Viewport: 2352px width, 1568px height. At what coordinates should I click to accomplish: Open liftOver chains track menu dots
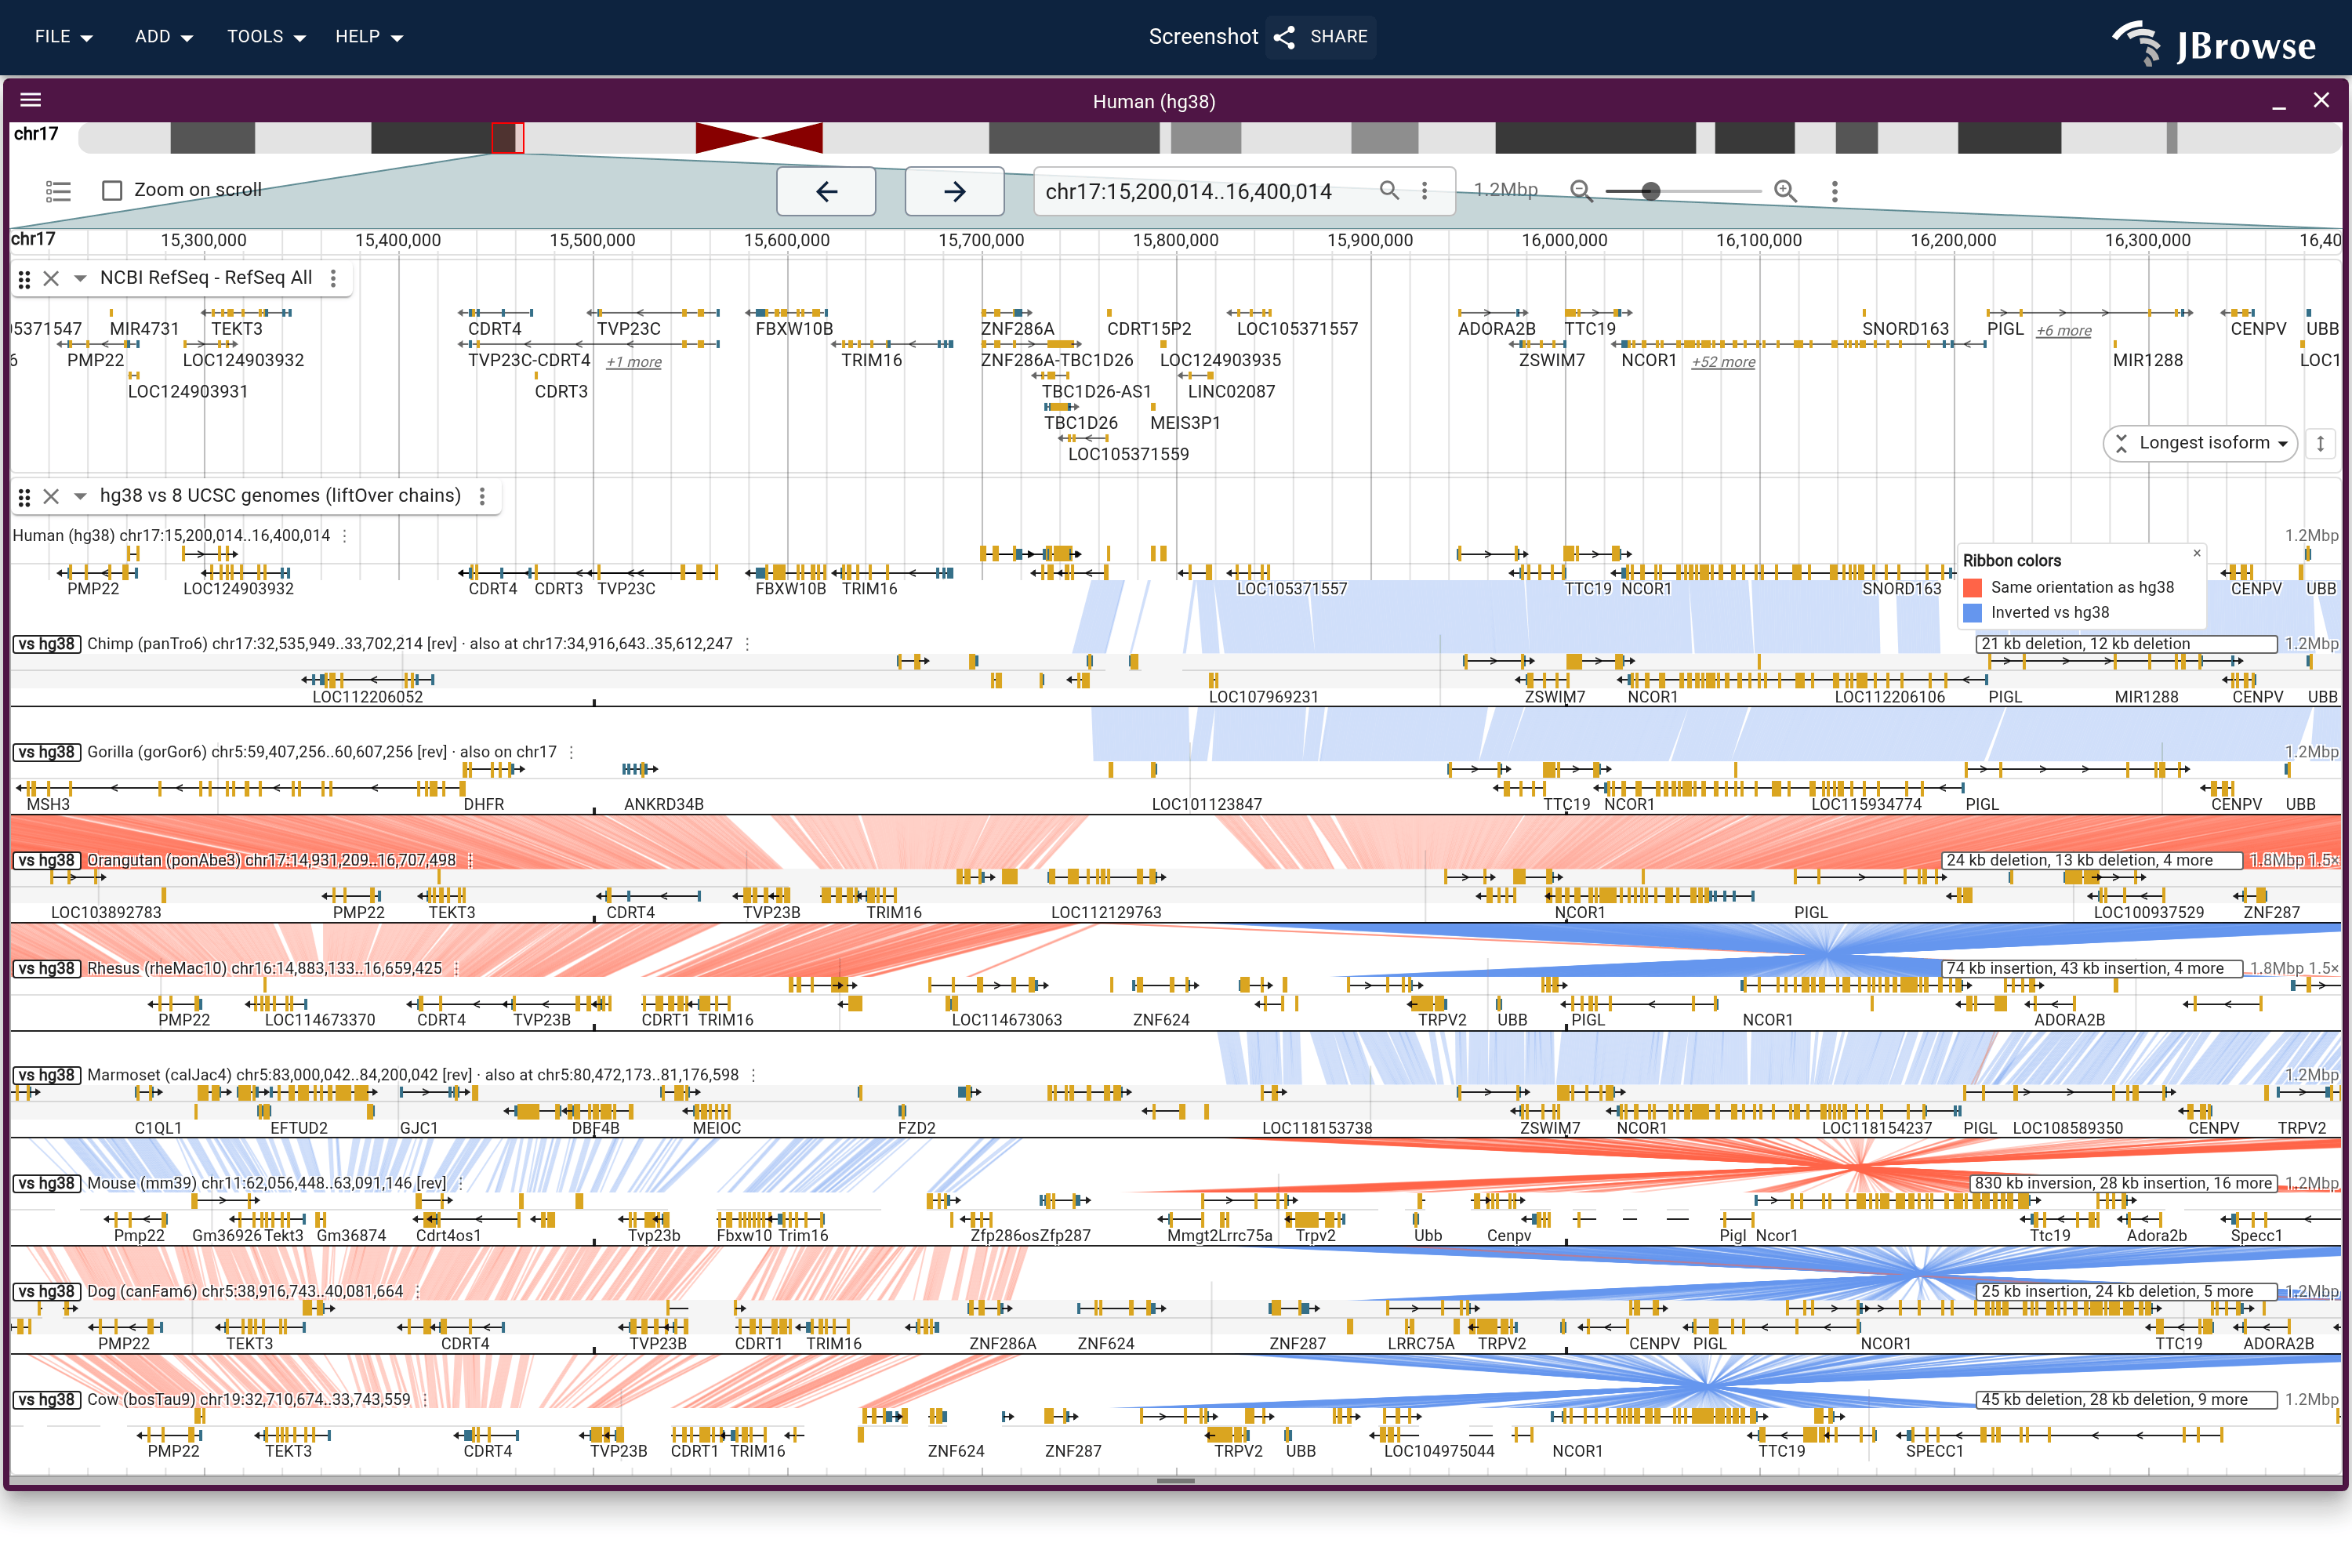(x=482, y=496)
